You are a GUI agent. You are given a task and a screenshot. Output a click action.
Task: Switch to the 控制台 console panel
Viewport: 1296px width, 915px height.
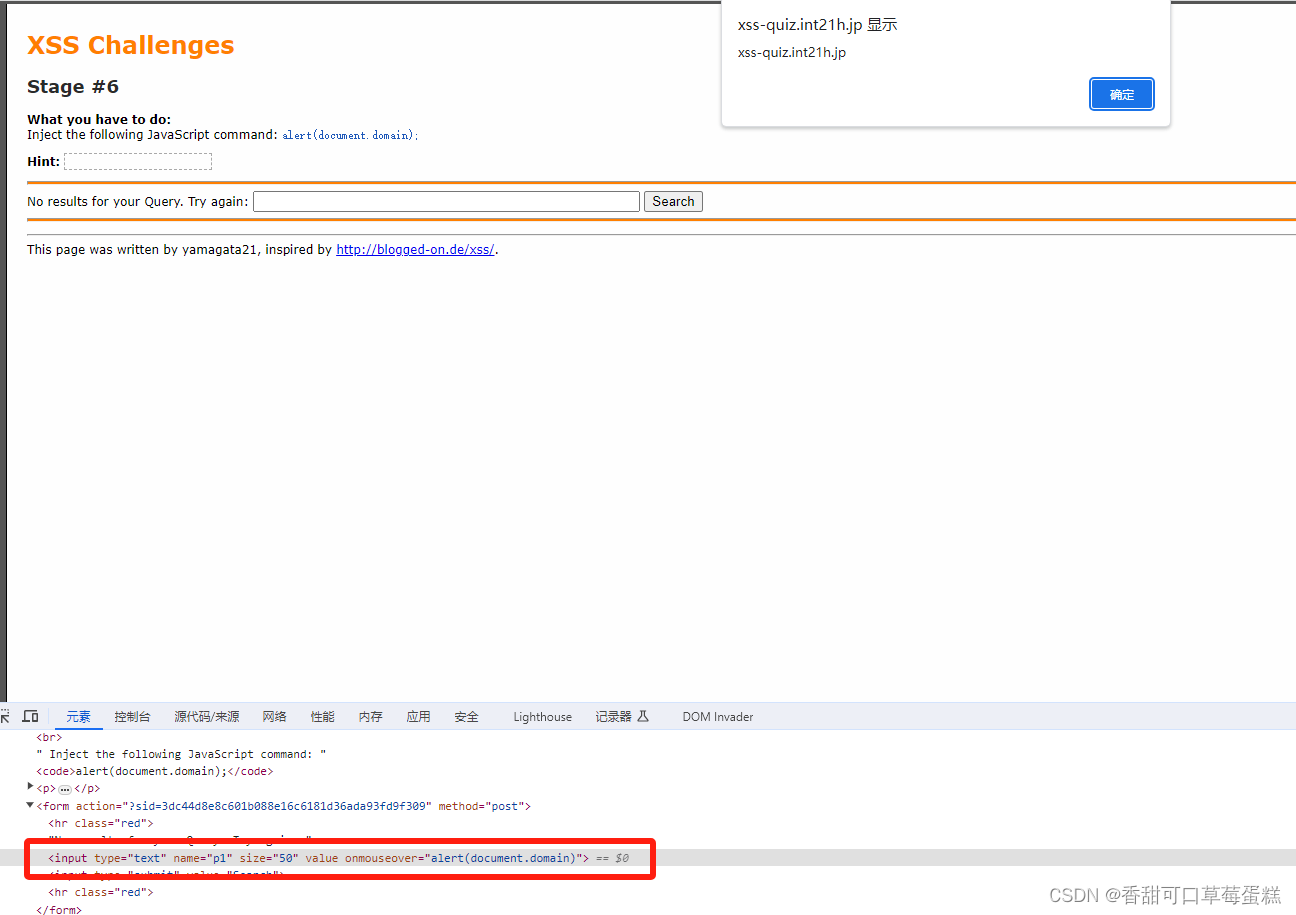pos(132,716)
